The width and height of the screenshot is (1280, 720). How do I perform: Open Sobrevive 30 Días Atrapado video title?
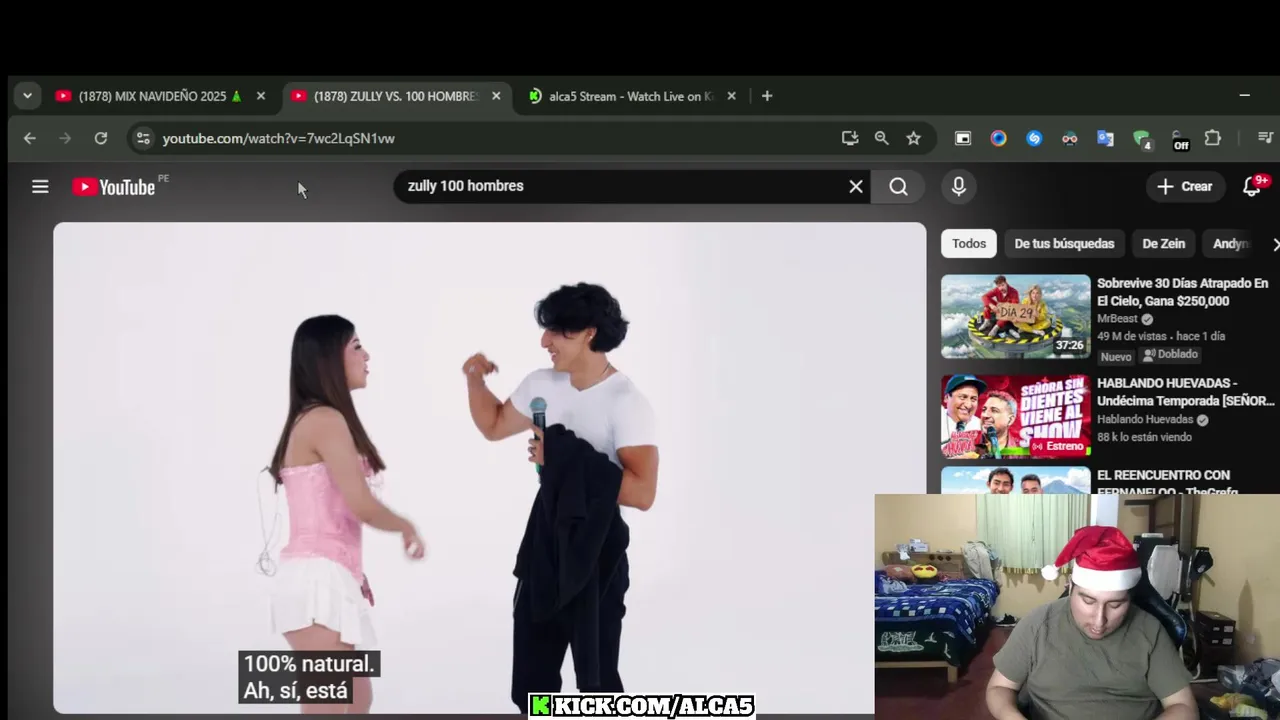[x=1182, y=292]
